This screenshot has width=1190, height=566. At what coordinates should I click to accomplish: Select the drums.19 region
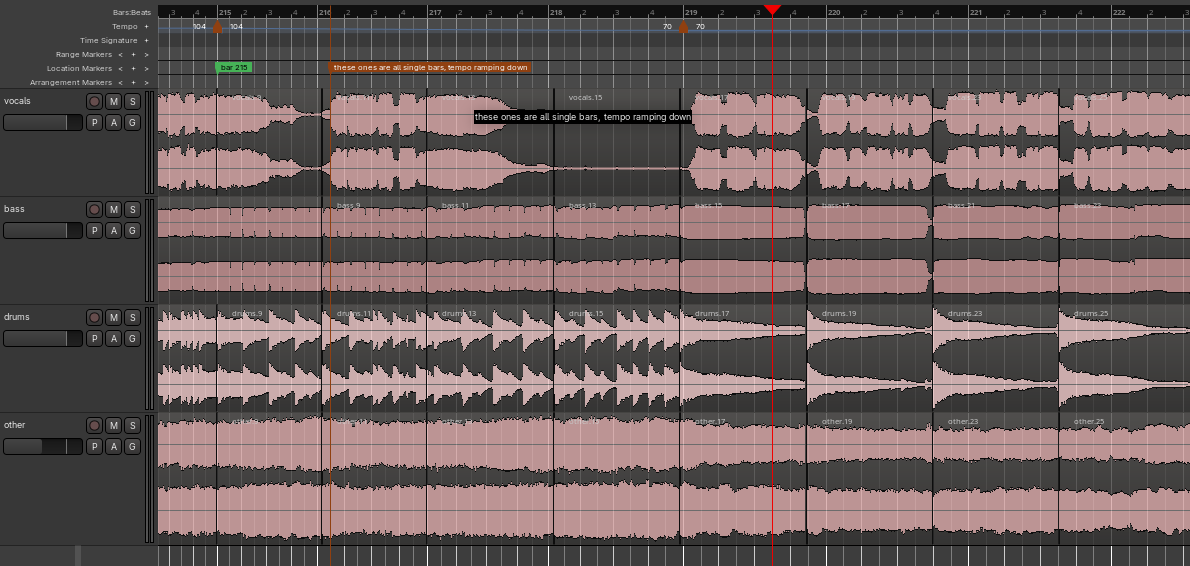coord(869,357)
